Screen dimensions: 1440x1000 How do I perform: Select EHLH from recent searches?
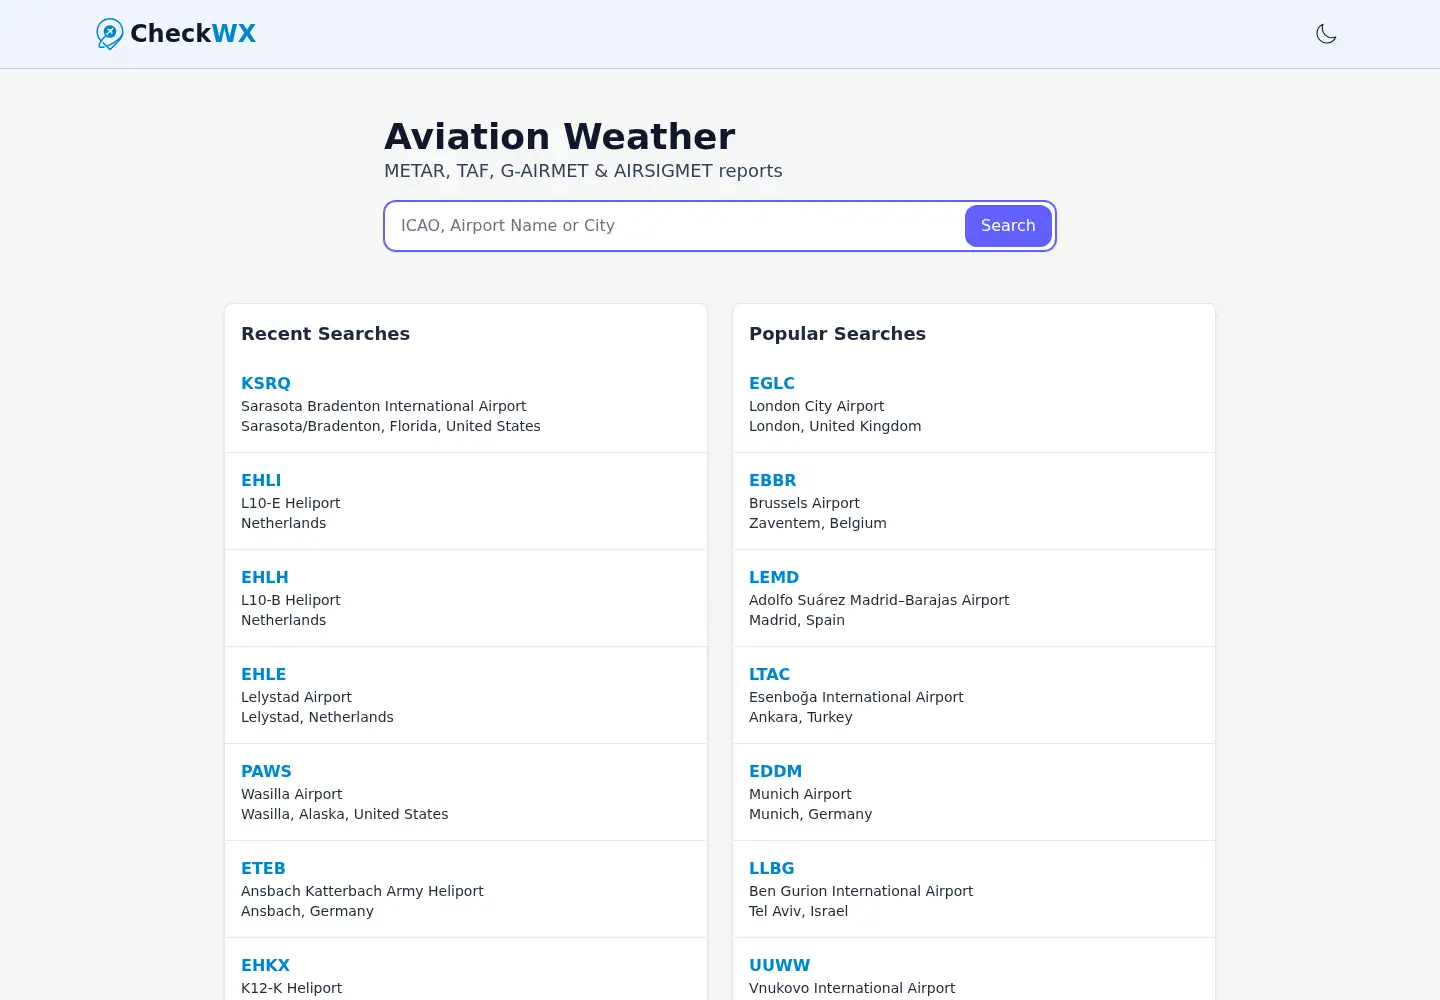(265, 577)
